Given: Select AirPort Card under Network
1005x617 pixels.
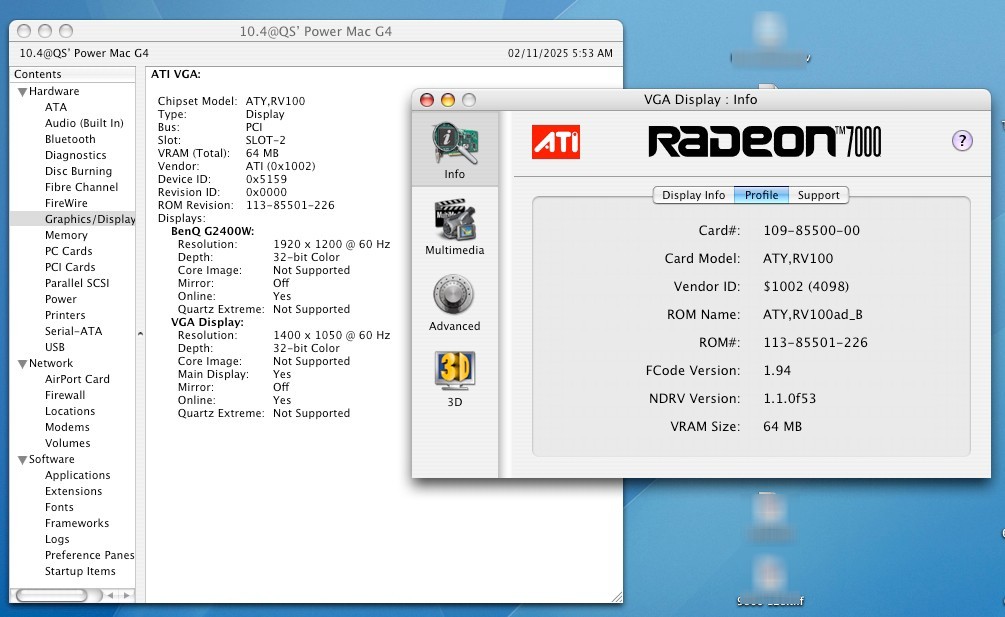Looking at the screenshot, I should coord(77,379).
